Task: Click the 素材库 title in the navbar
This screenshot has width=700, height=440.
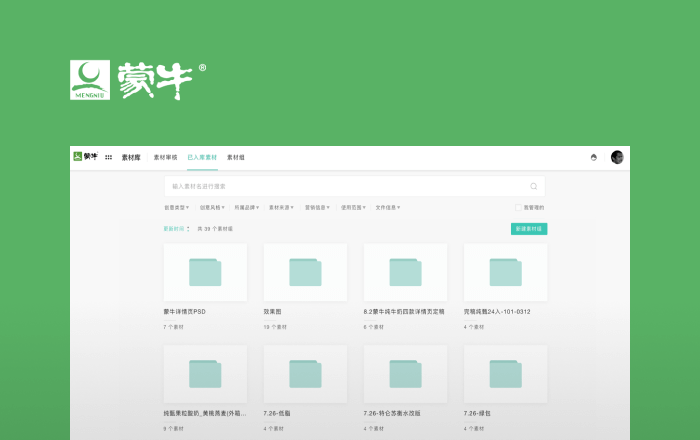Action: click(x=131, y=158)
